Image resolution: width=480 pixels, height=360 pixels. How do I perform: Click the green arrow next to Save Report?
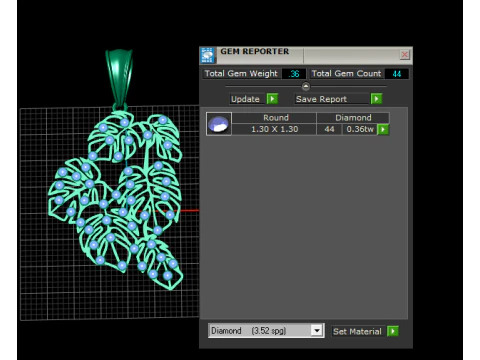(376, 99)
